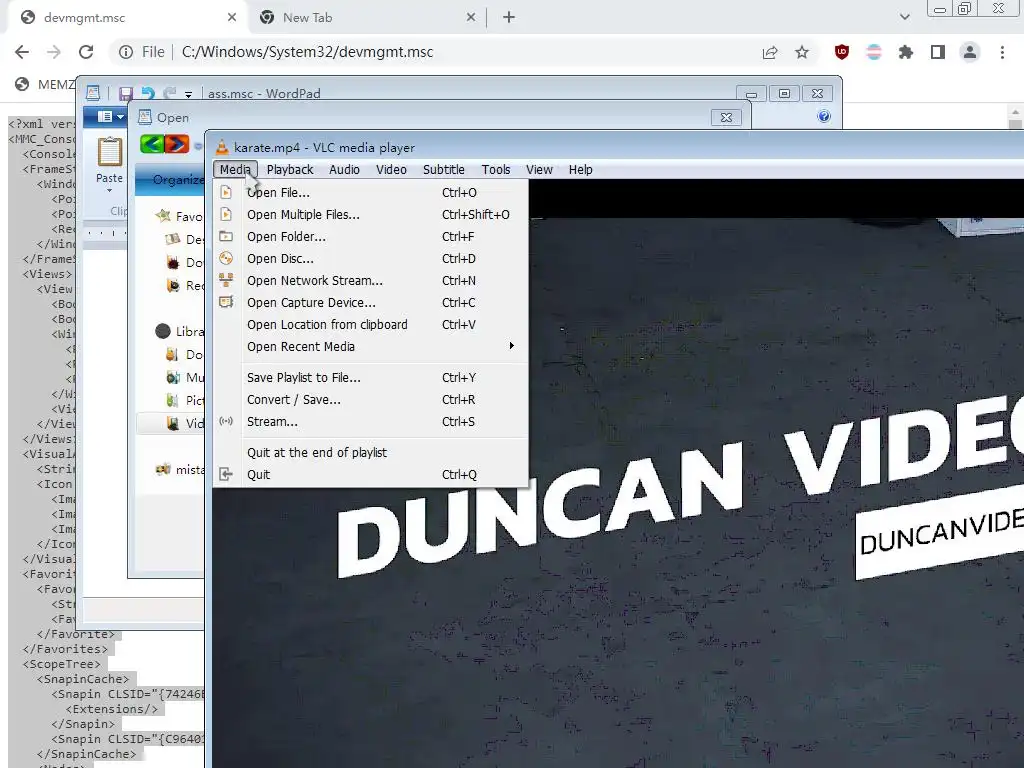Choose Open Network Stream... entry
The height and width of the screenshot is (768, 1024).
(370, 281)
